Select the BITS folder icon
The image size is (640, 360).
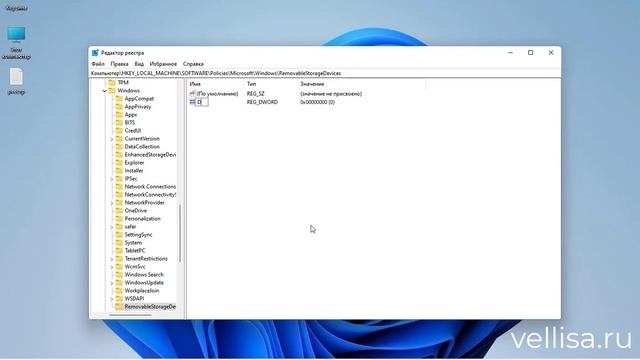119,122
